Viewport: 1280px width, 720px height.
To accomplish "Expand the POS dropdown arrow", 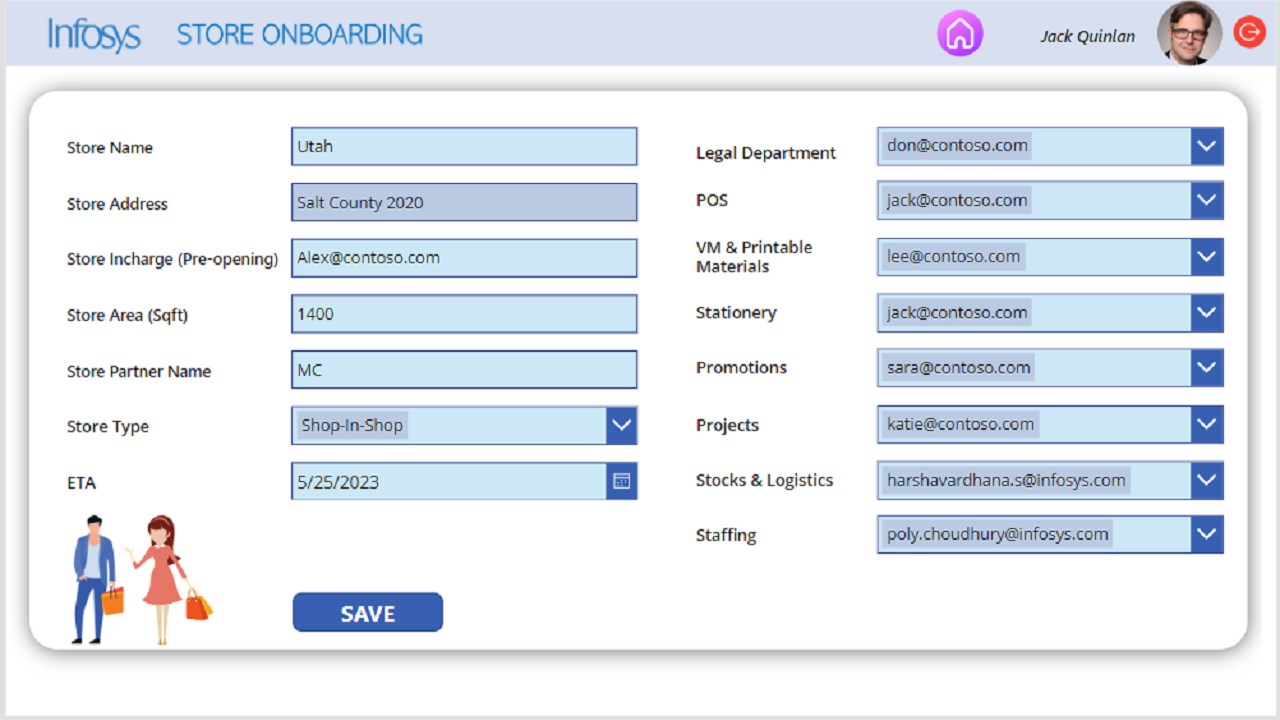I will click(x=1207, y=200).
